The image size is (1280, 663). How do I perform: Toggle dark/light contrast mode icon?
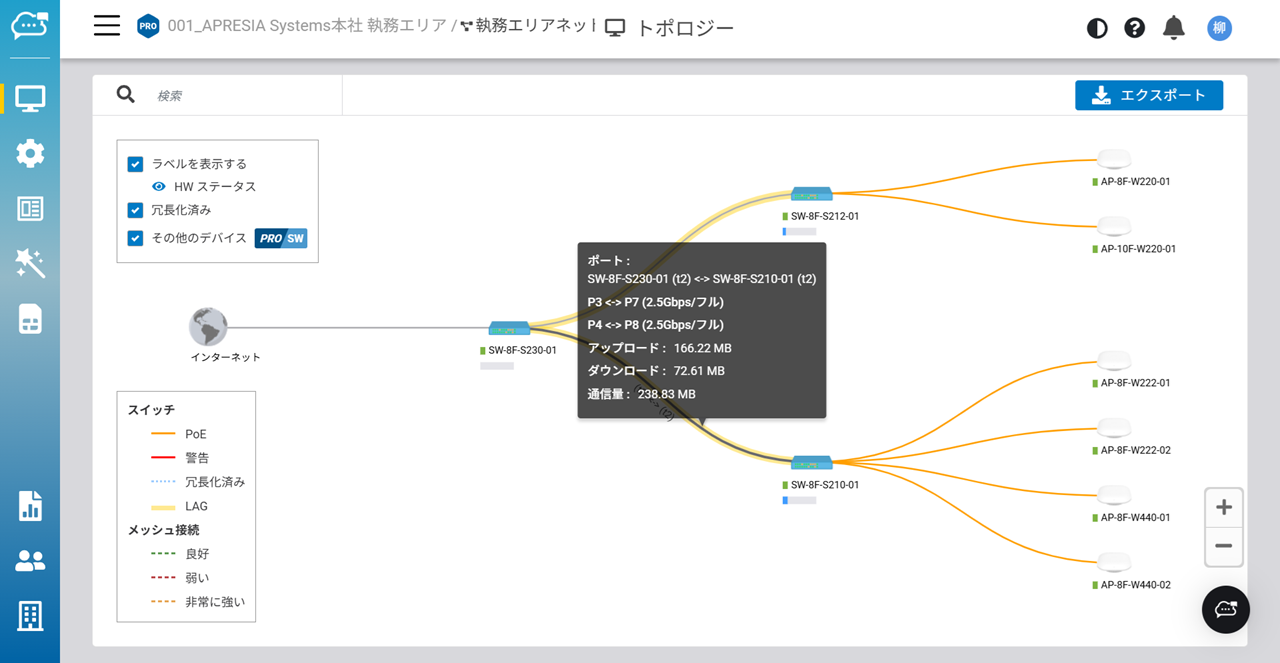[1097, 28]
